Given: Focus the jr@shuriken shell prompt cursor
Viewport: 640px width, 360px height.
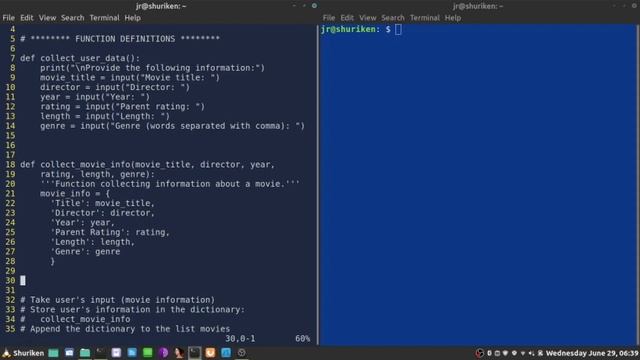Looking at the screenshot, I should 398,29.
